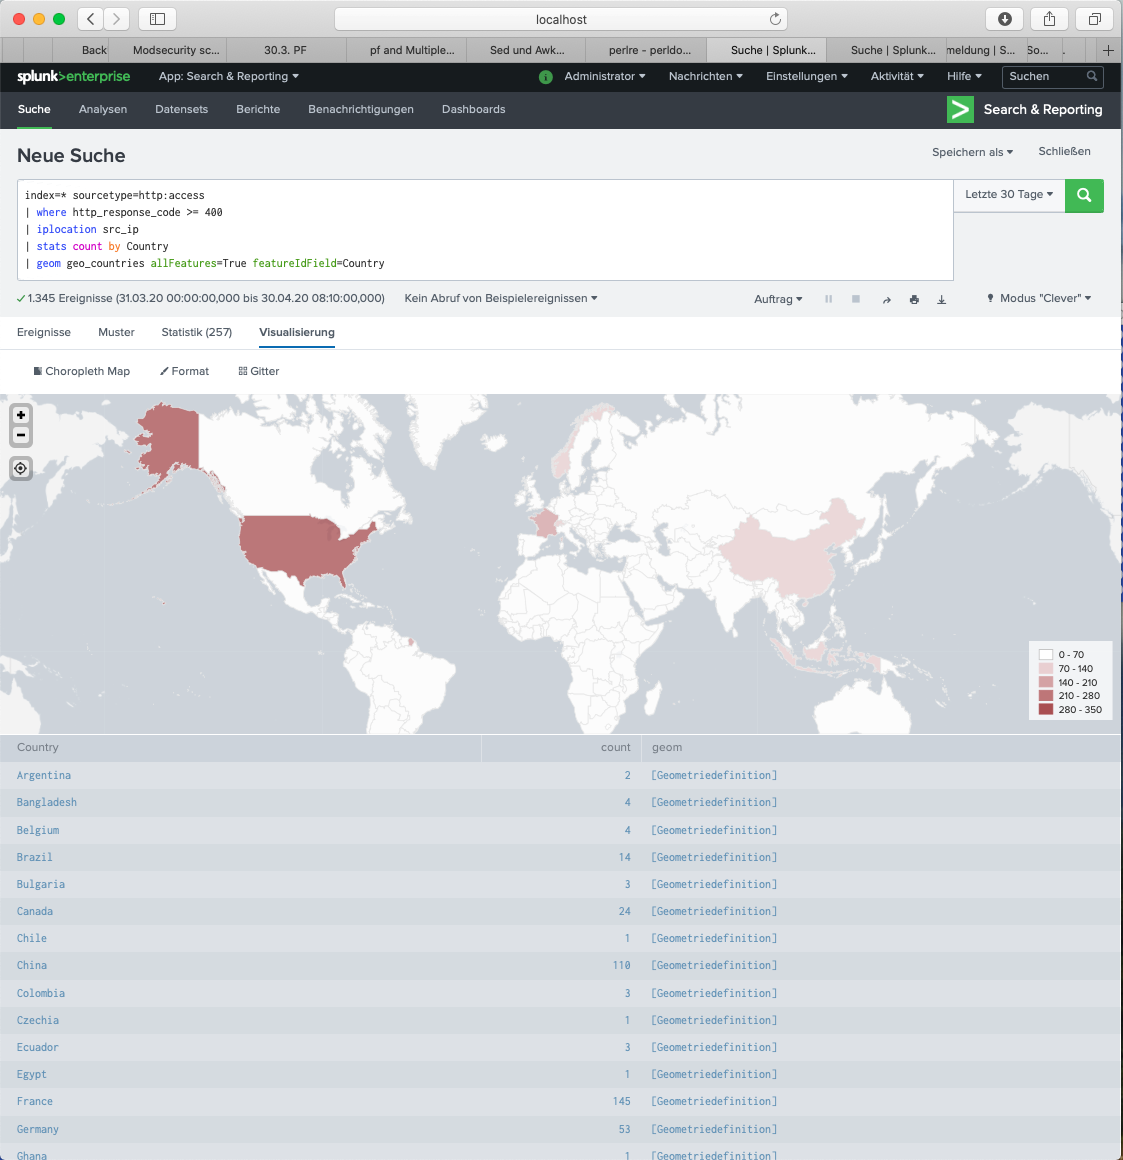Click the Schließen link
Image resolution: width=1123 pixels, height=1160 pixels.
coord(1064,152)
